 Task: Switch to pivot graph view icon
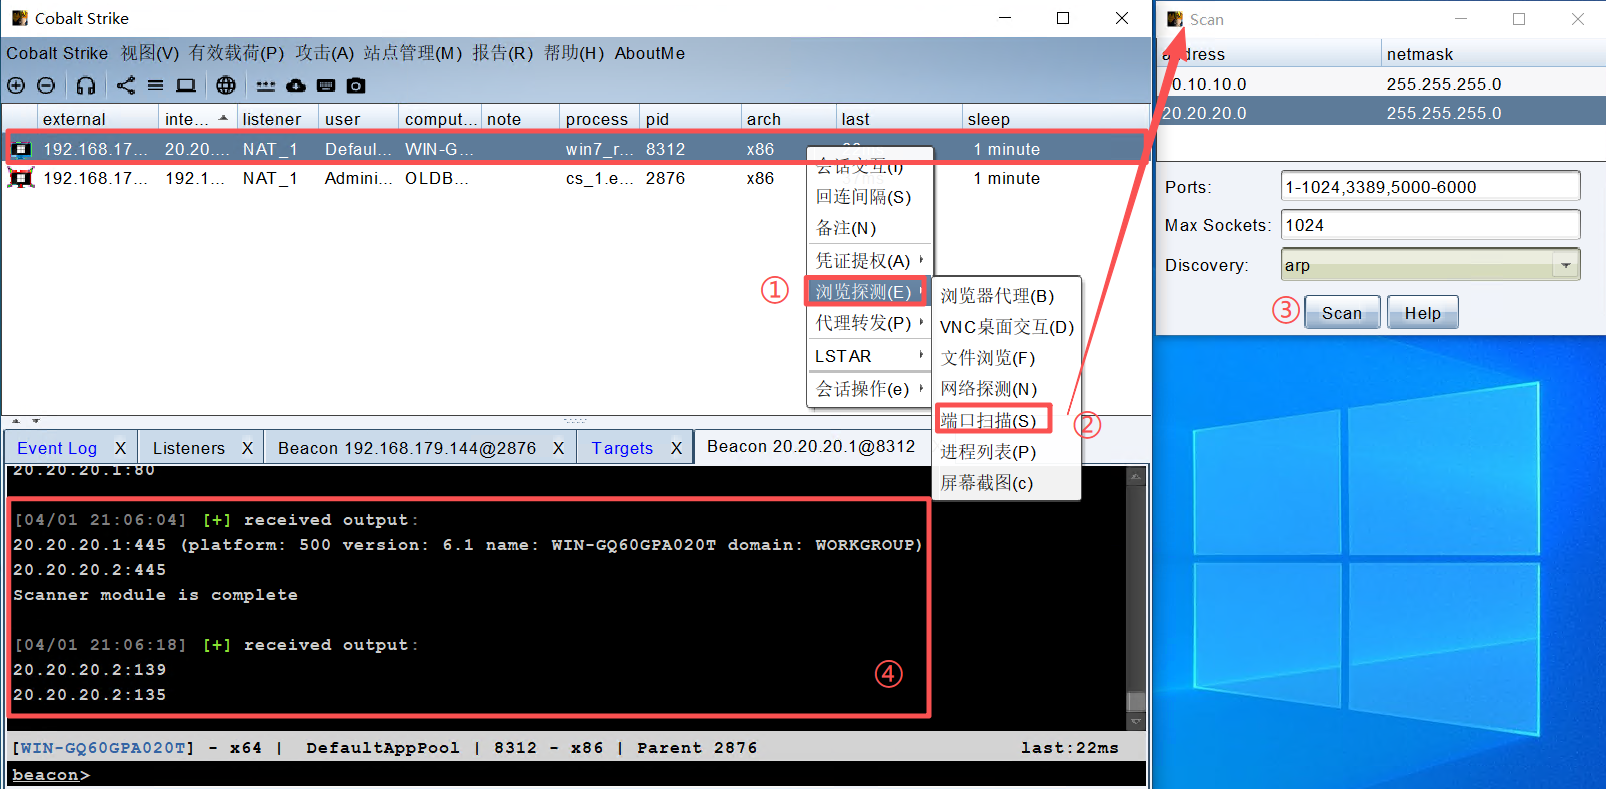126,85
